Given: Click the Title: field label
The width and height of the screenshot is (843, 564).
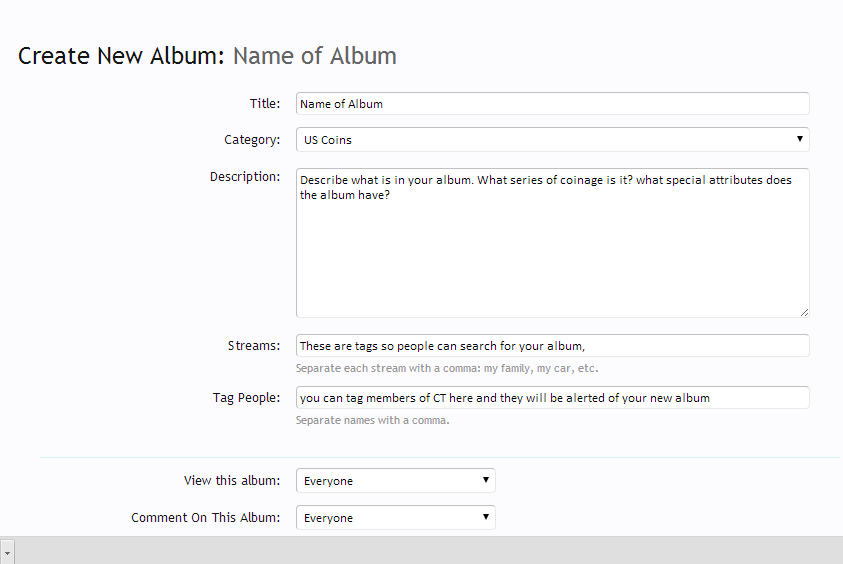Looking at the screenshot, I should point(265,104).
